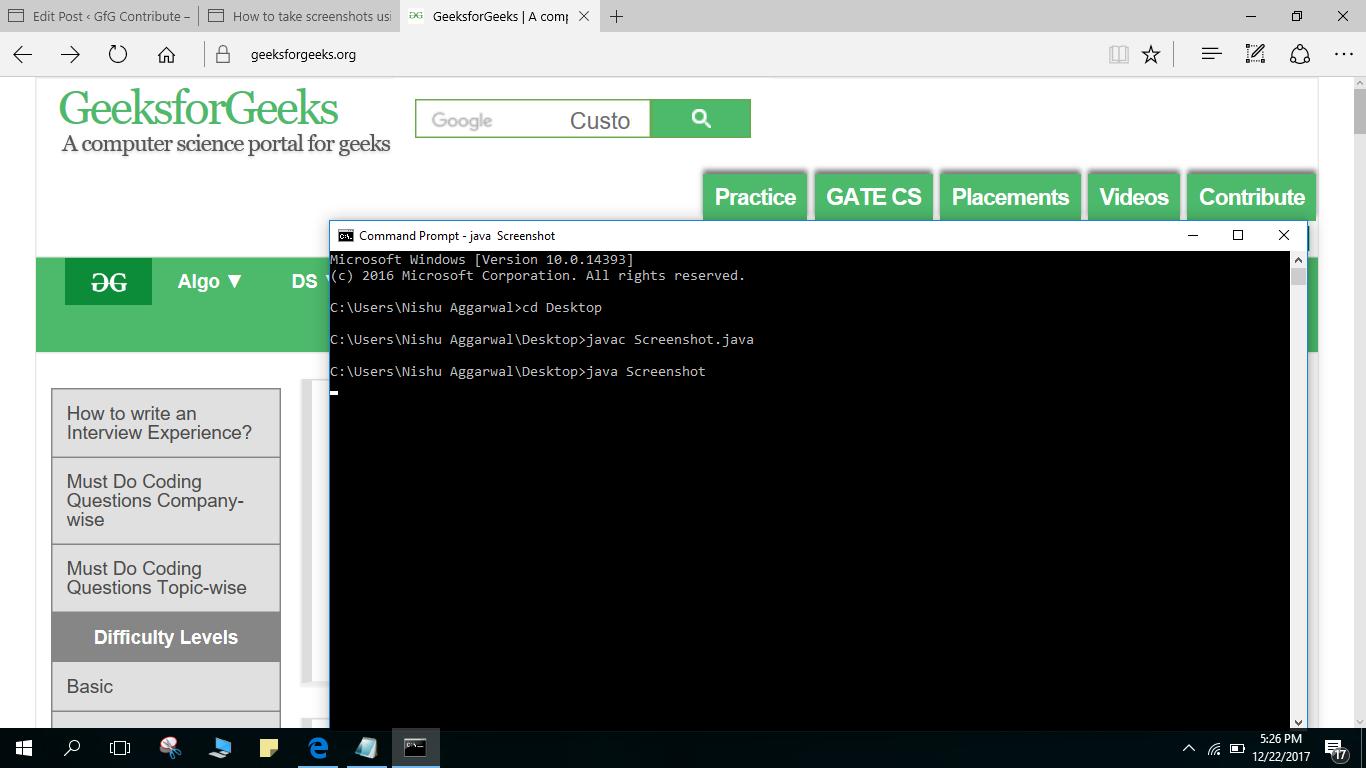Image resolution: width=1366 pixels, height=768 pixels.
Task: Maximize the Command Prompt window
Action: click(x=1238, y=235)
